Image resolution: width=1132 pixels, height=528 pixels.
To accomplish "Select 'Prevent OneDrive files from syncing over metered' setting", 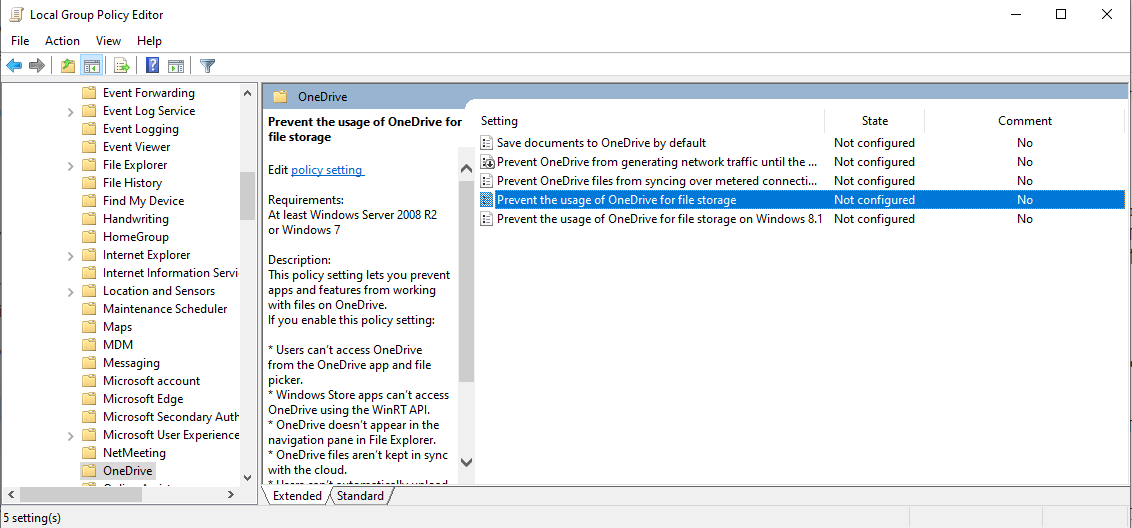I will click(657, 181).
